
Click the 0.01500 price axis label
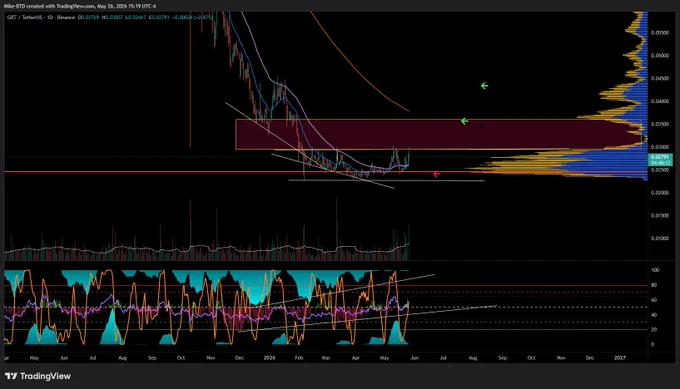point(660,216)
